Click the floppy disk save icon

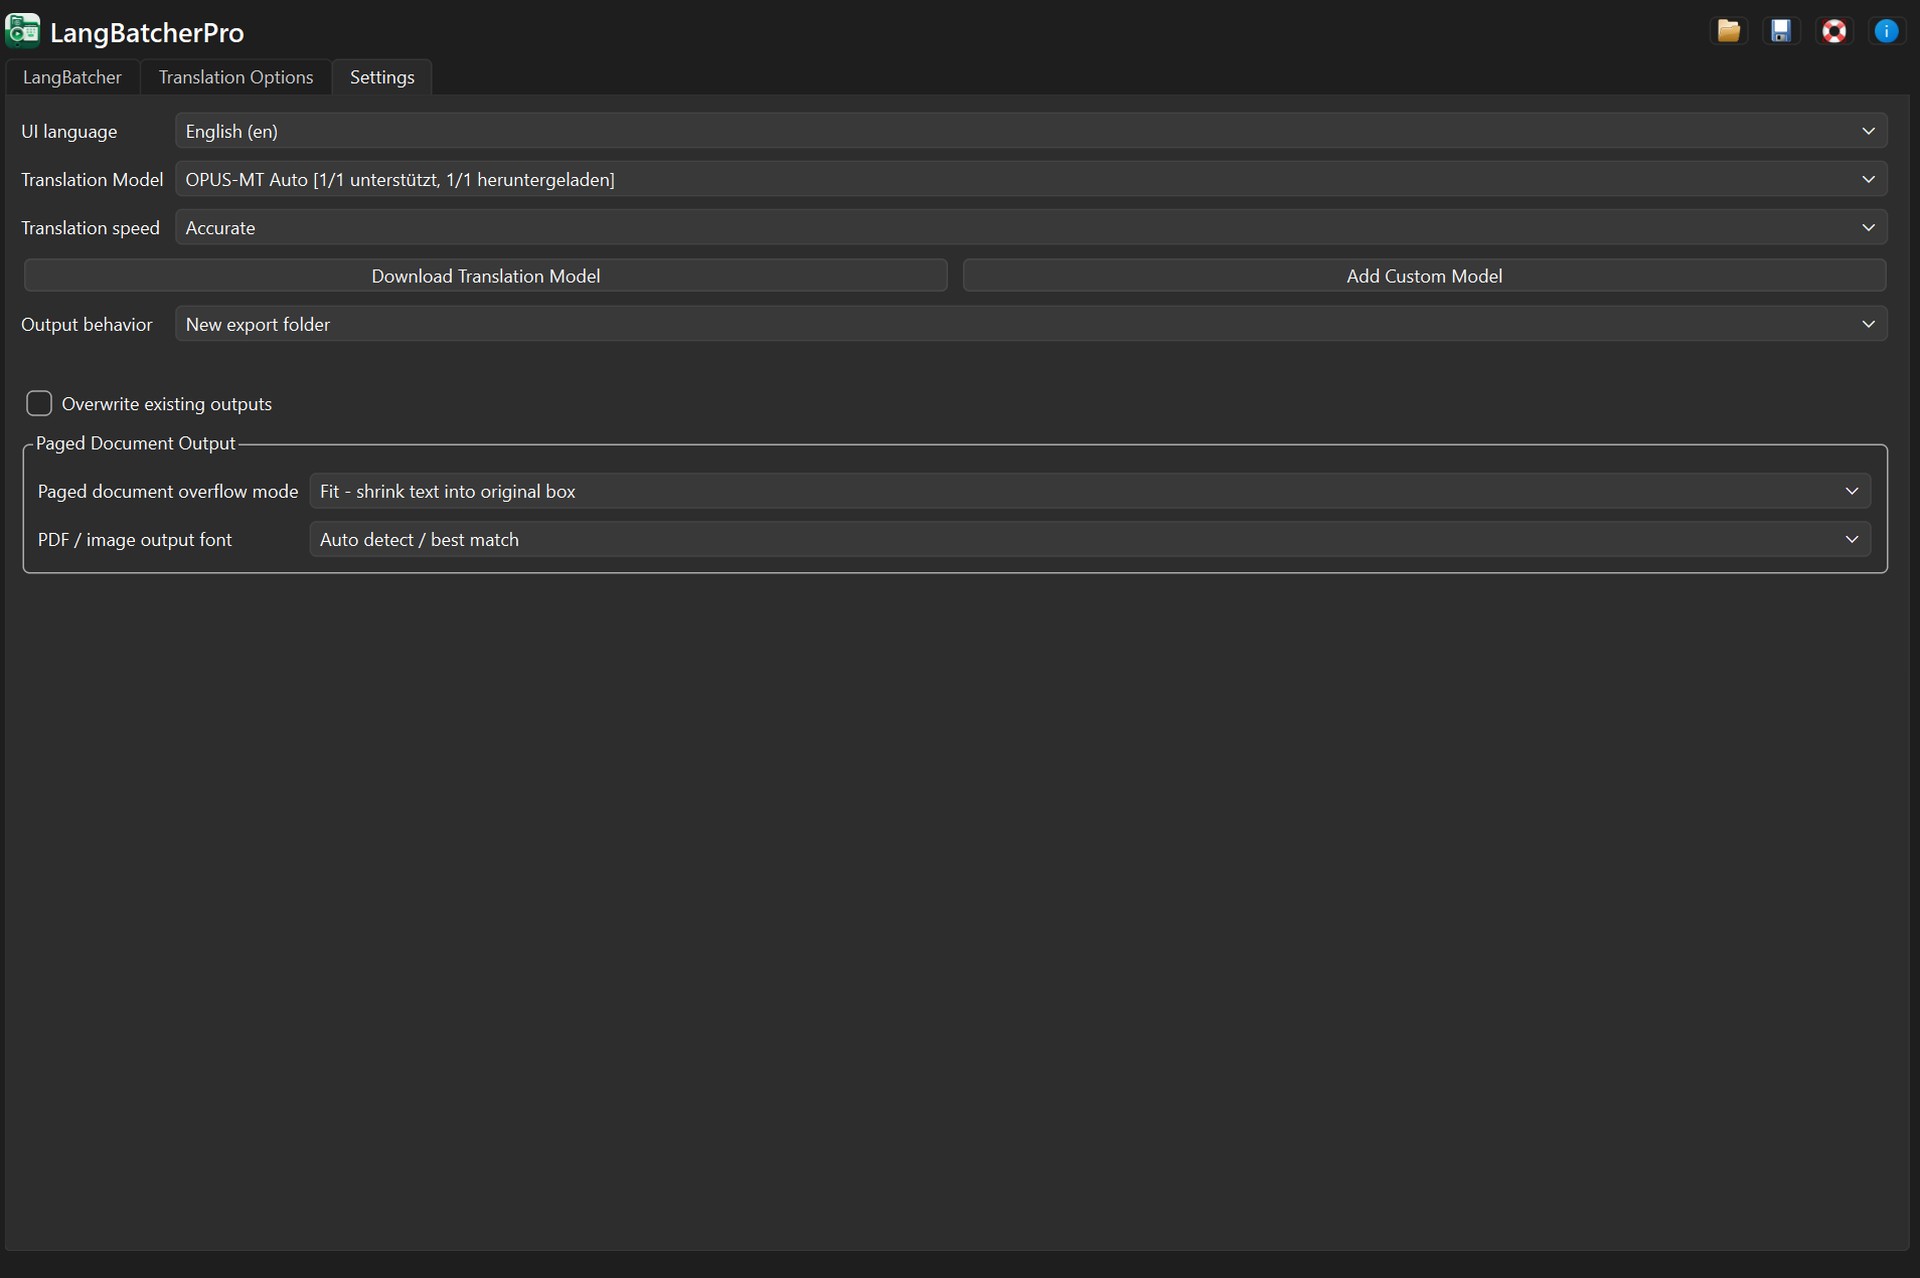click(1780, 31)
